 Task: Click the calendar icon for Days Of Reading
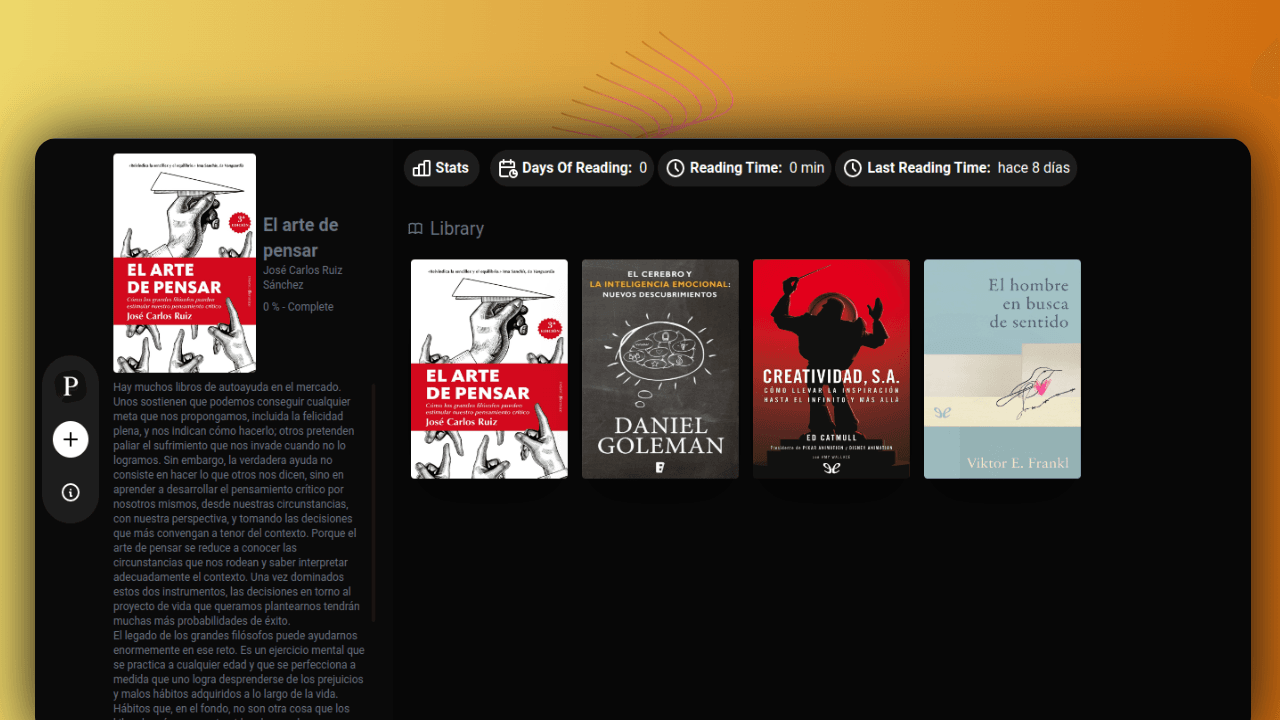pyautogui.click(x=508, y=168)
